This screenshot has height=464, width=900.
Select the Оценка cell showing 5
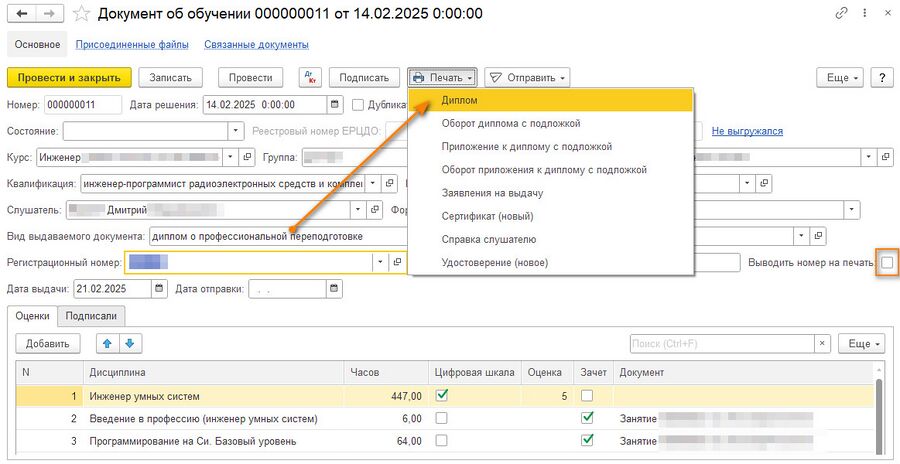(548, 396)
